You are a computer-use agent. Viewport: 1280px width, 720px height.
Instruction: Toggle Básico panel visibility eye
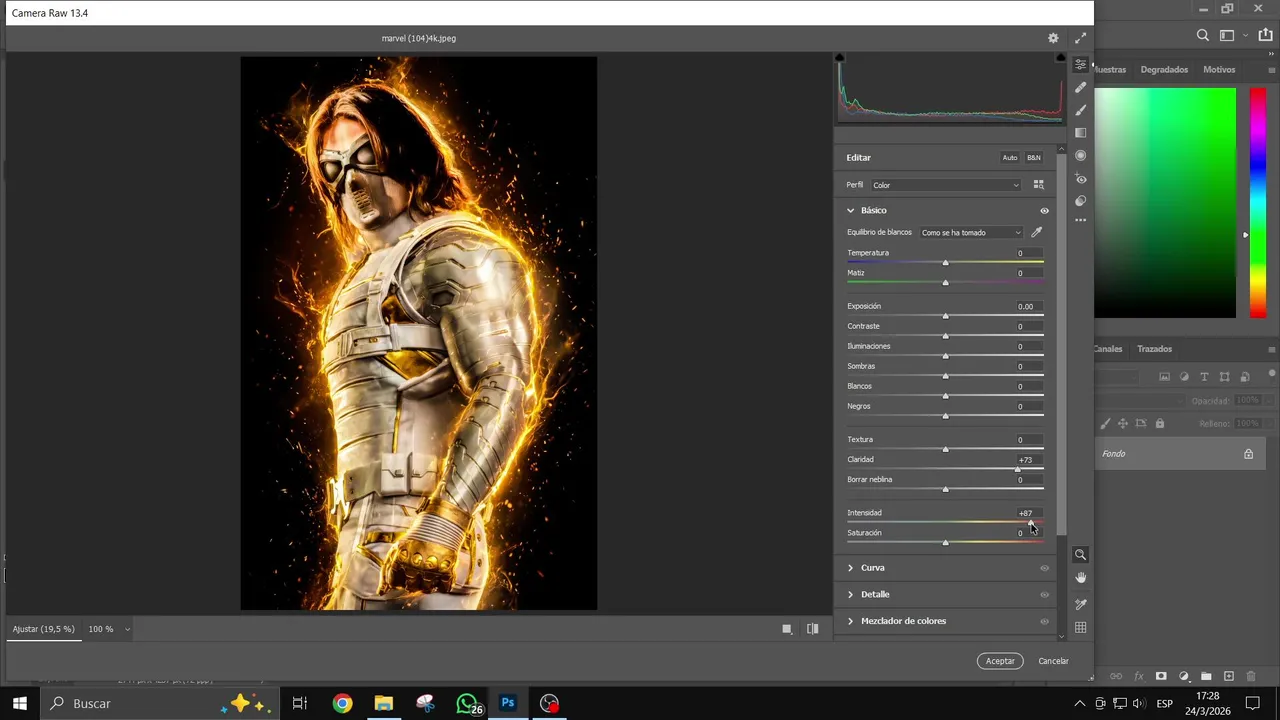[x=1044, y=211]
